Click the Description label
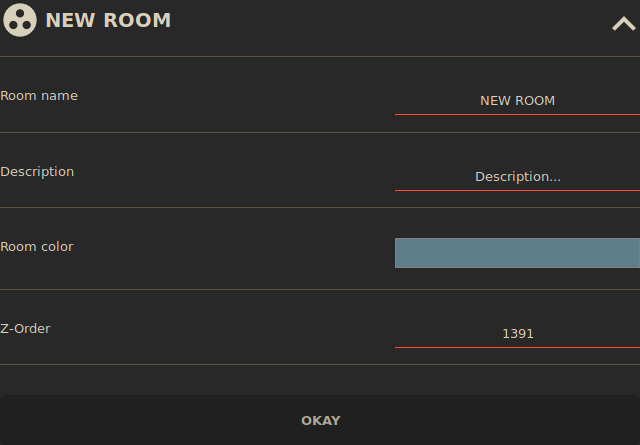 point(37,172)
